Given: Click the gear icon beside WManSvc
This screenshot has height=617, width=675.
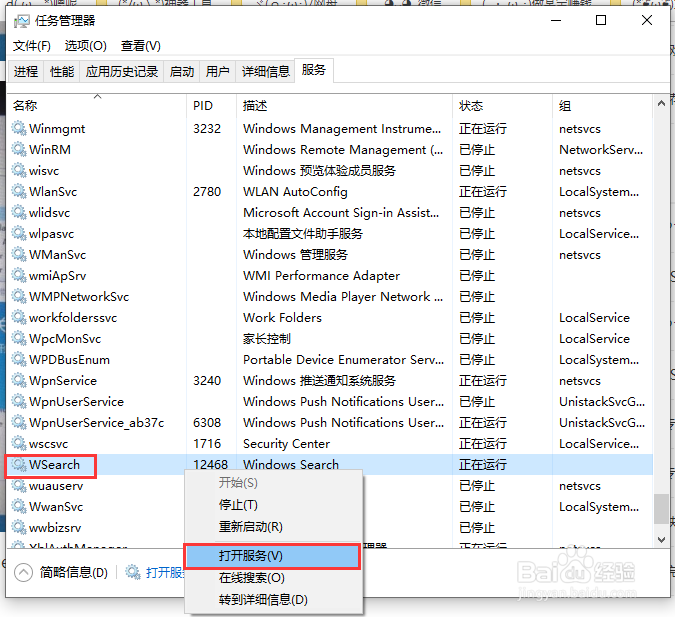Looking at the screenshot, I should coord(19,254).
